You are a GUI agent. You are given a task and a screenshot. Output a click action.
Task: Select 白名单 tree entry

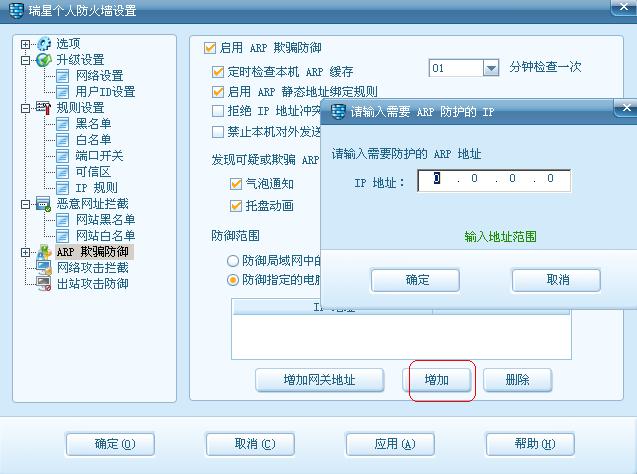point(93,140)
